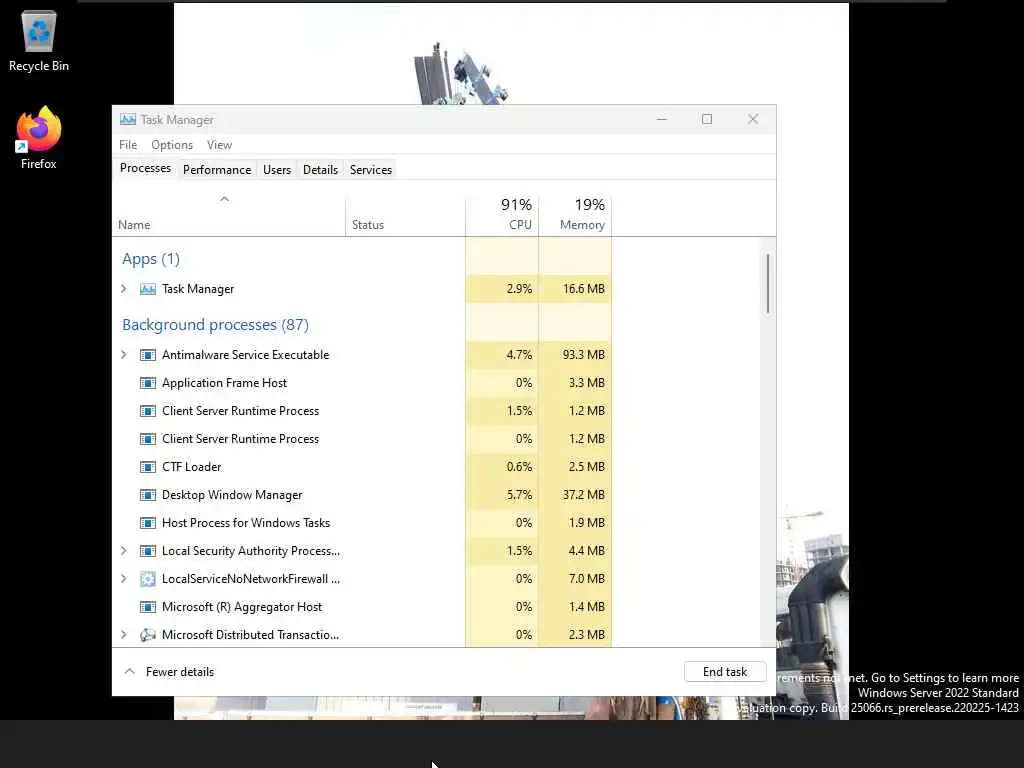The image size is (1024, 768).
Task: Expand the Task Manager app entry
Action: click(124, 289)
